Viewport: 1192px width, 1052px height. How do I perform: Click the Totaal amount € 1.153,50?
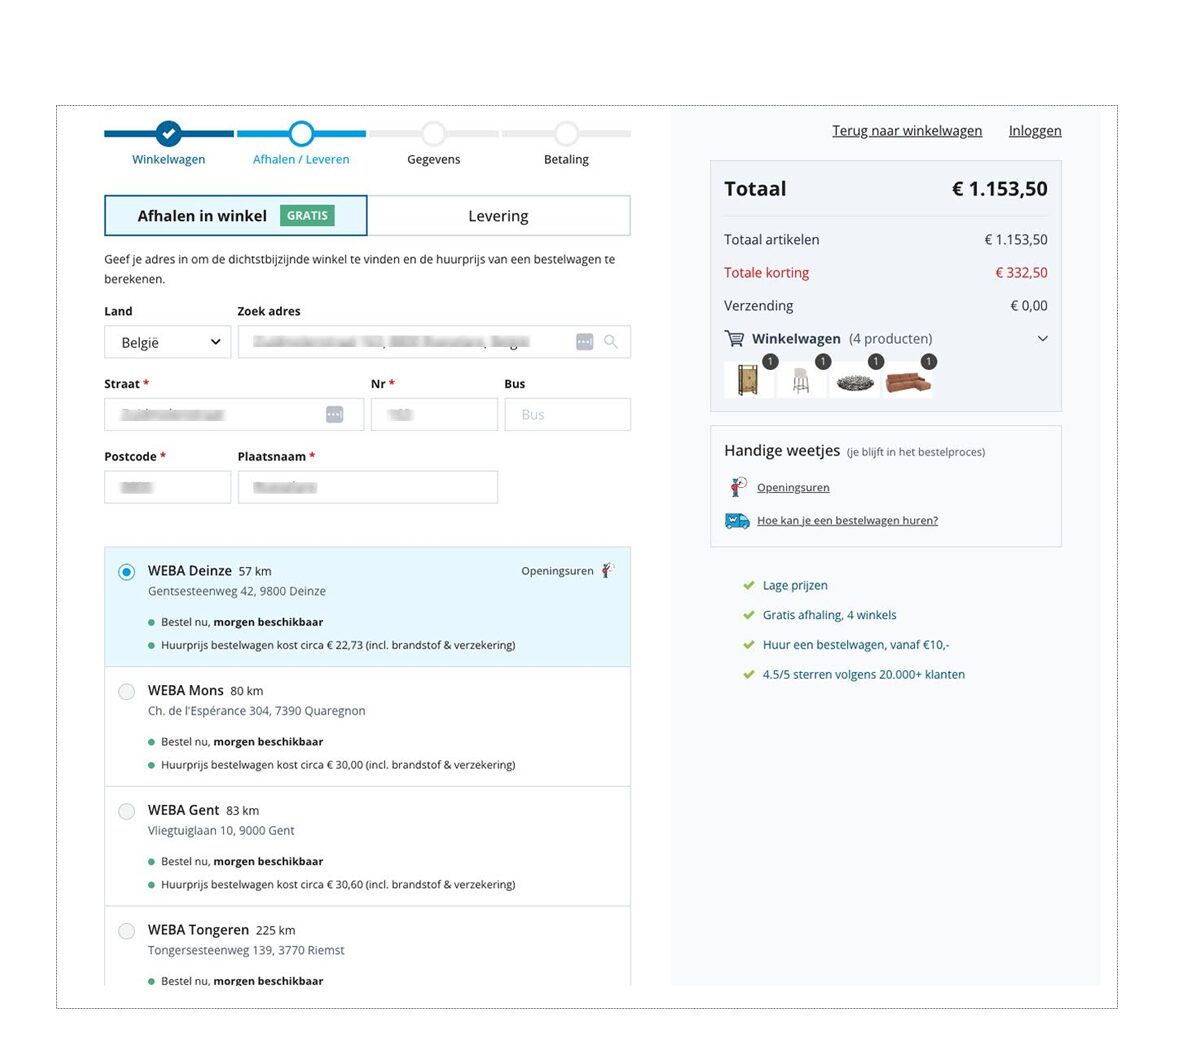(x=1000, y=189)
